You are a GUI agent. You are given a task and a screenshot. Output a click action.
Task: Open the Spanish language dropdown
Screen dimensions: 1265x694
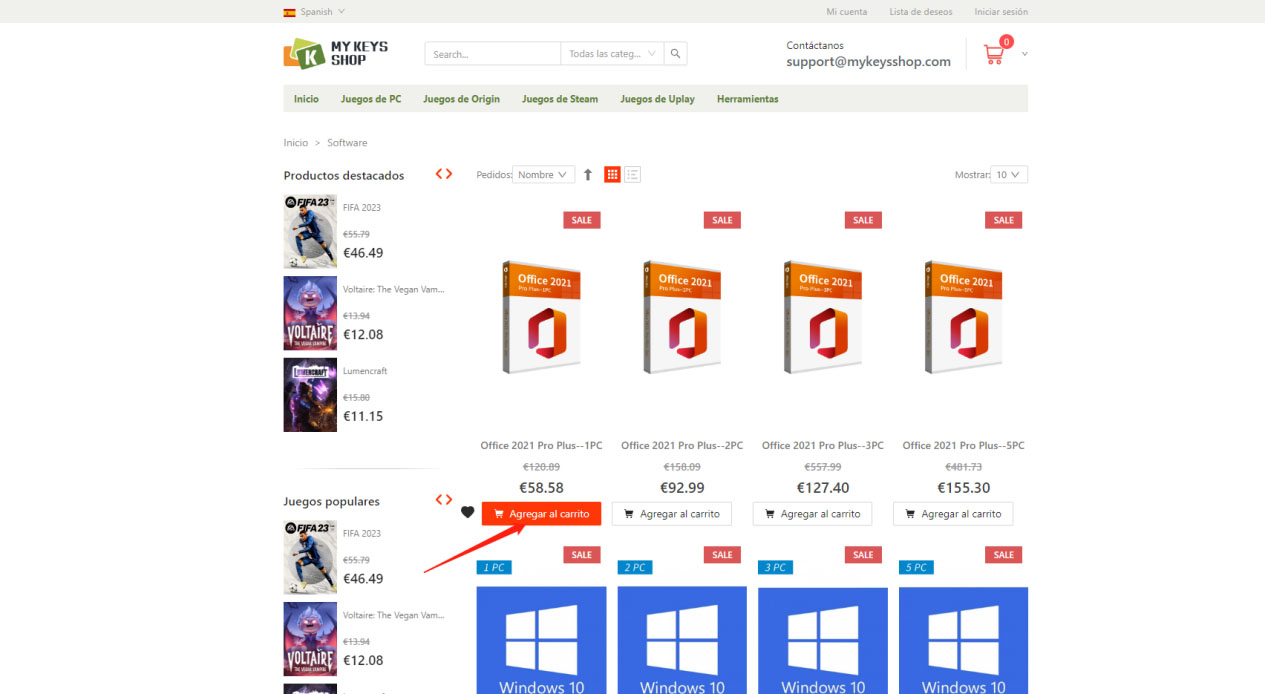(x=314, y=12)
